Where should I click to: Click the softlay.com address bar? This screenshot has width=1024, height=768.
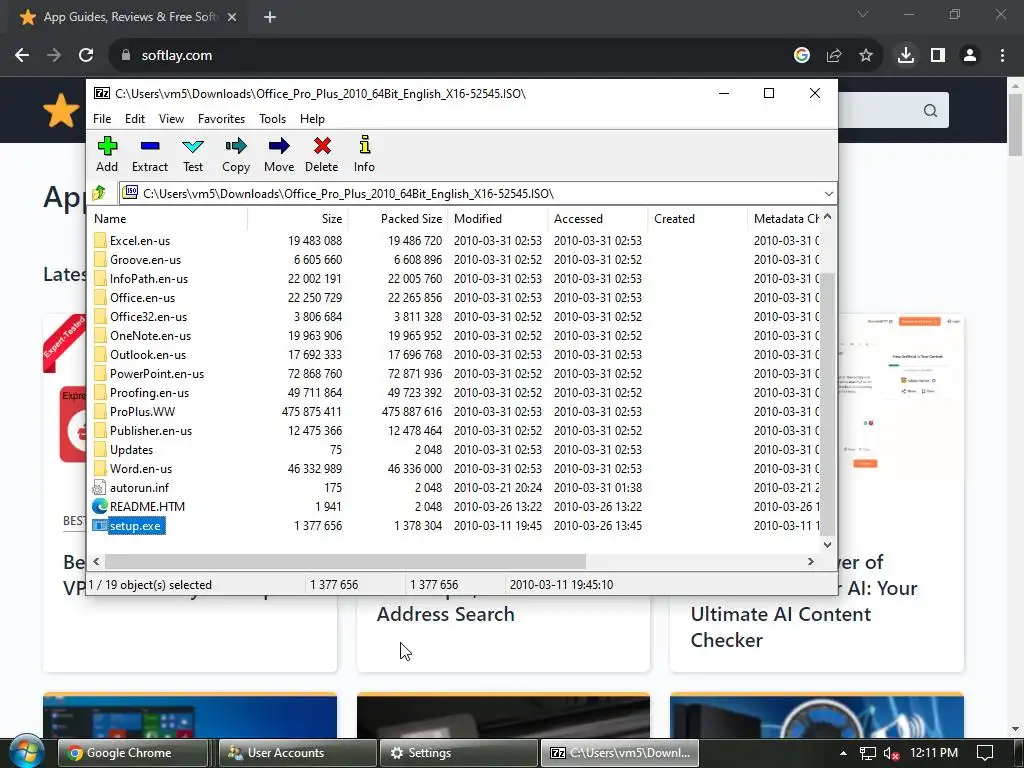click(x=452, y=56)
